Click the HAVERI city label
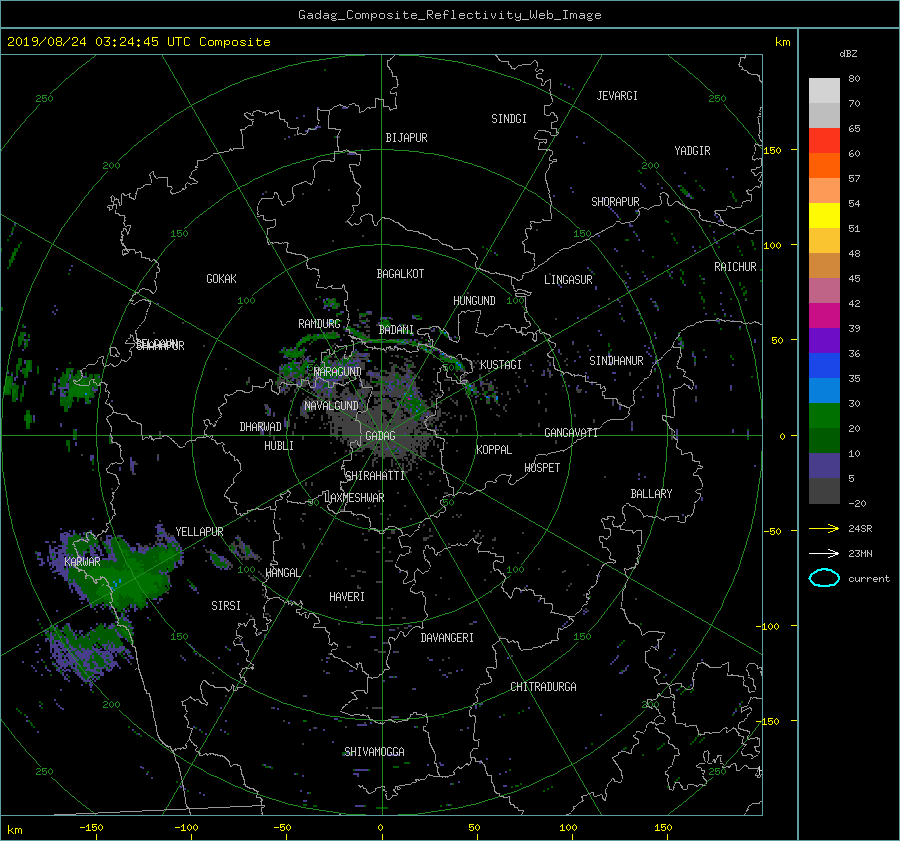 click(x=347, y=597)
